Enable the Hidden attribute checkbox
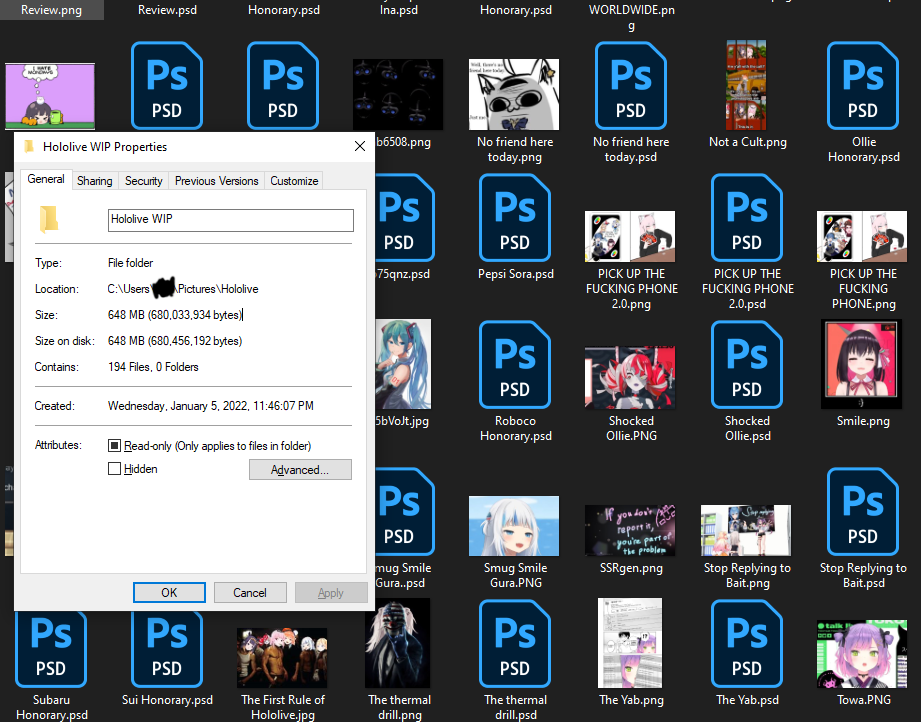921x722 pixels. coord(115,469)
